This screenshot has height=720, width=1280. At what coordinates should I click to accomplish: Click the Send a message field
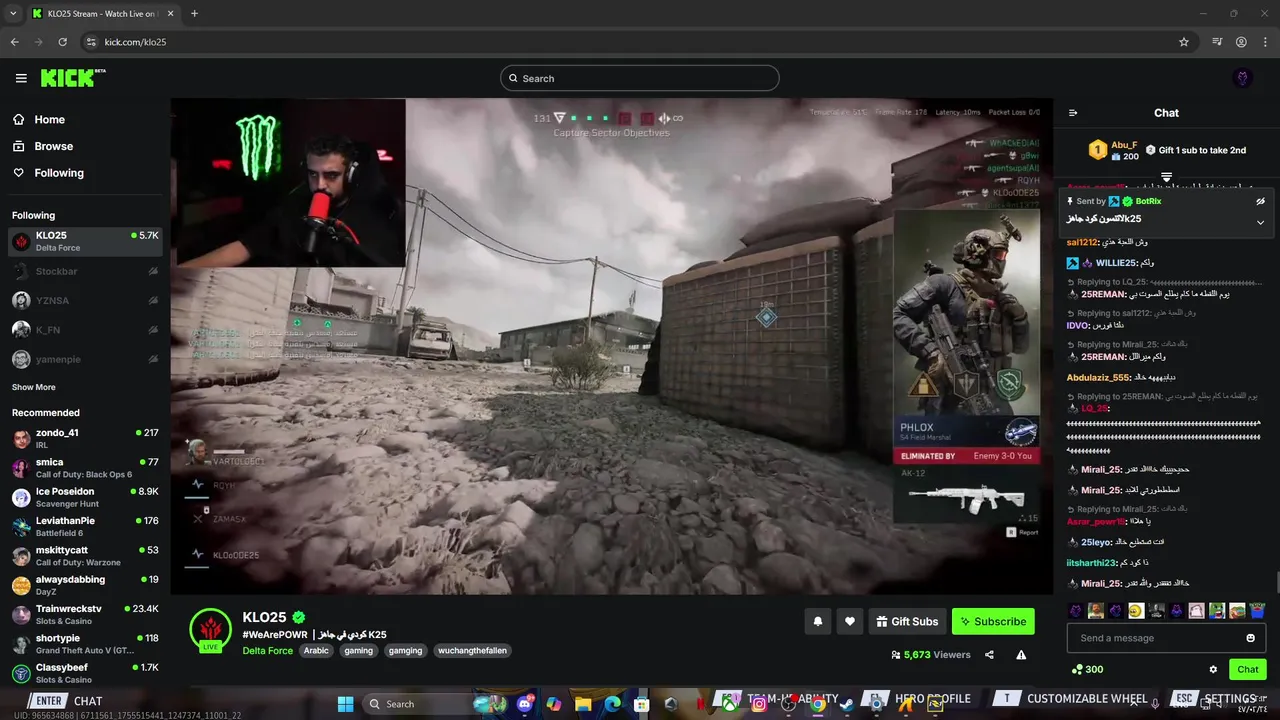pos(1166,638)
